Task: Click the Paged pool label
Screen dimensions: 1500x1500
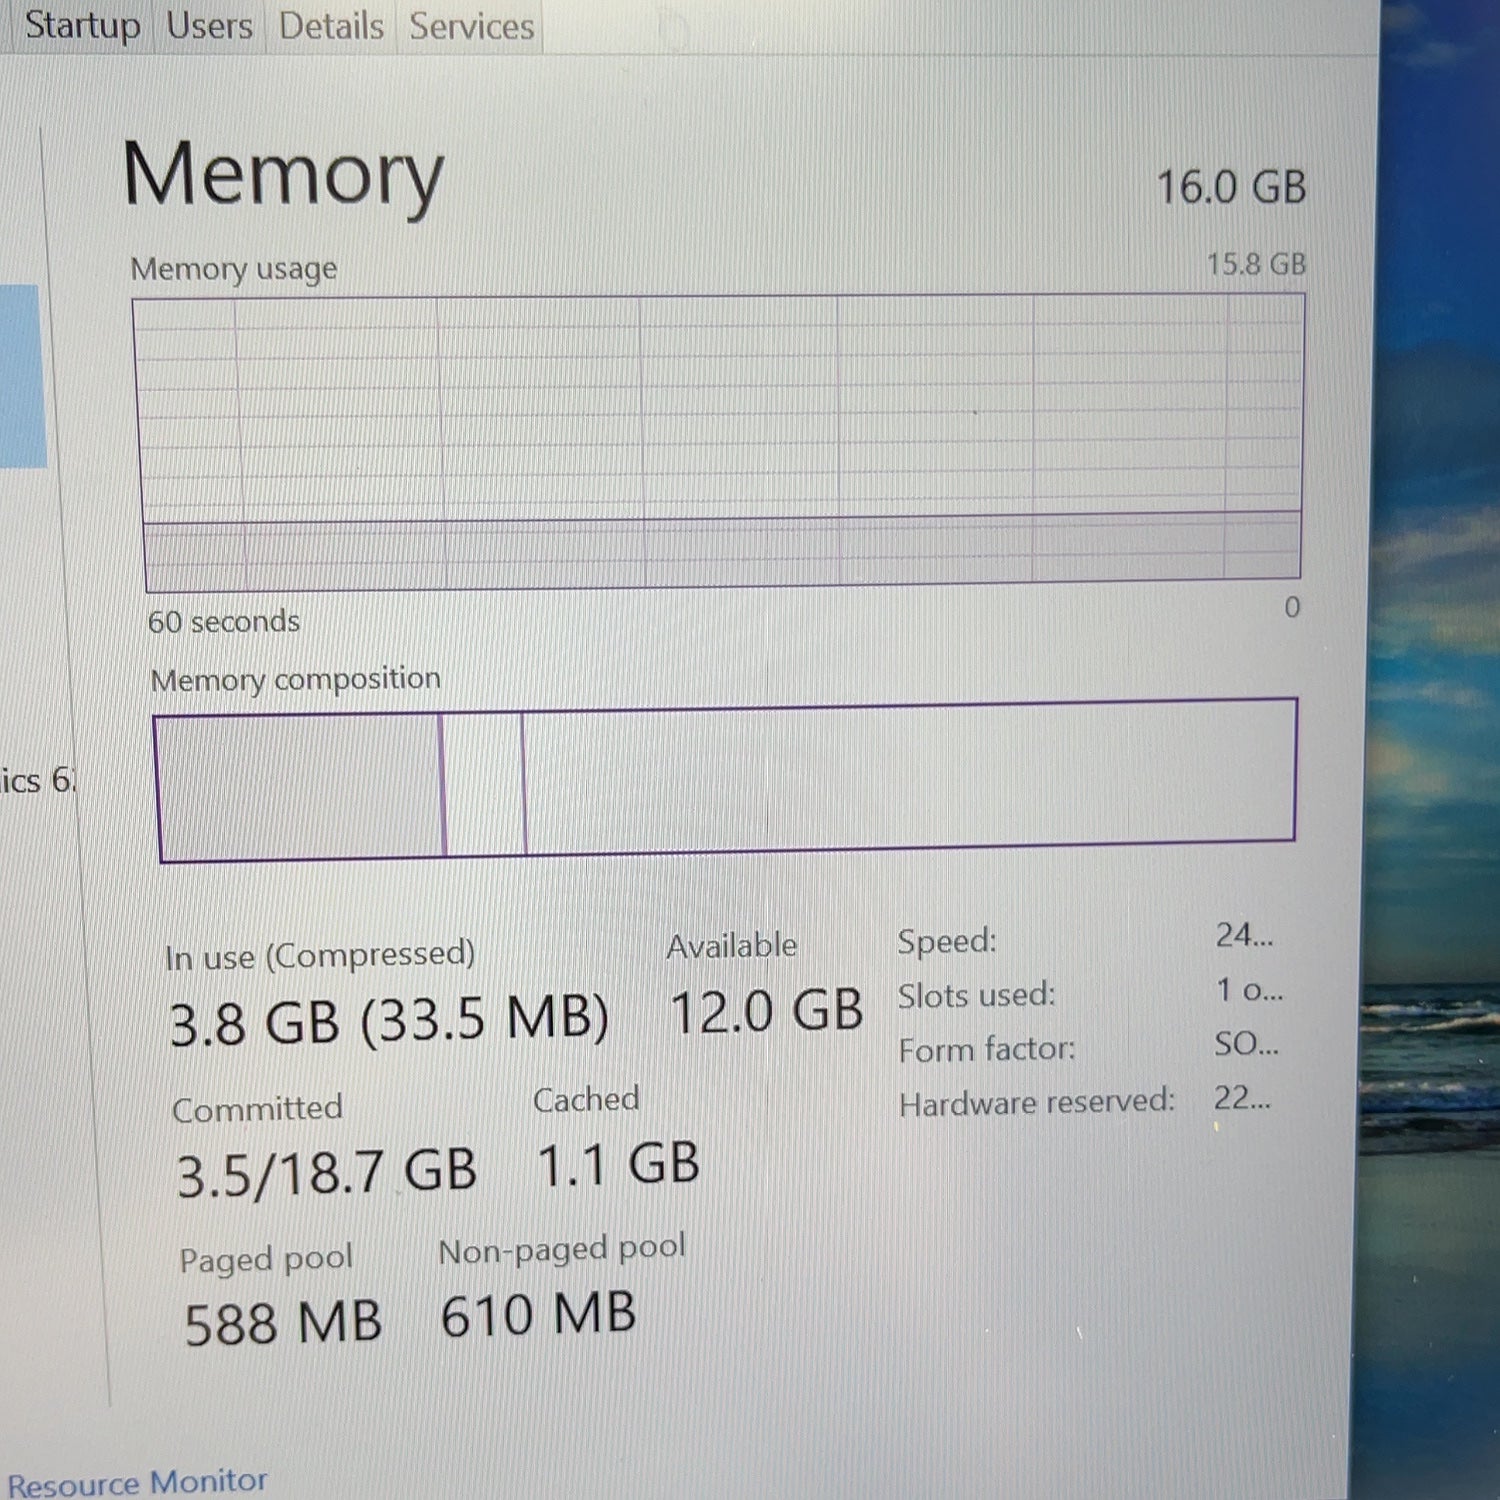Action: [266, 1259]
